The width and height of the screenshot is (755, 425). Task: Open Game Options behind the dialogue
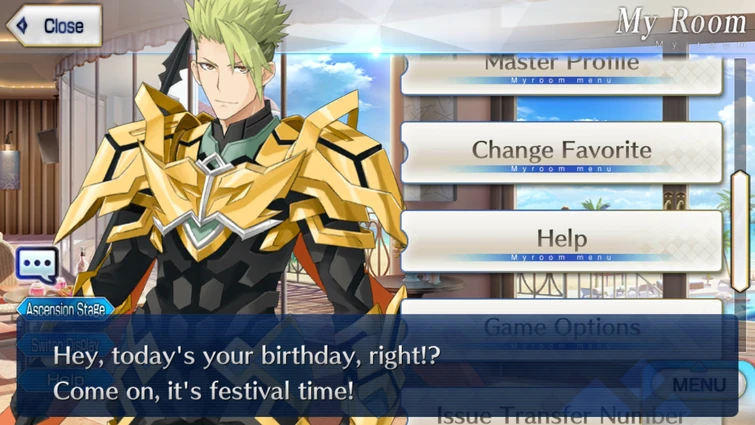pyautogui.click(x=561, y=330)
